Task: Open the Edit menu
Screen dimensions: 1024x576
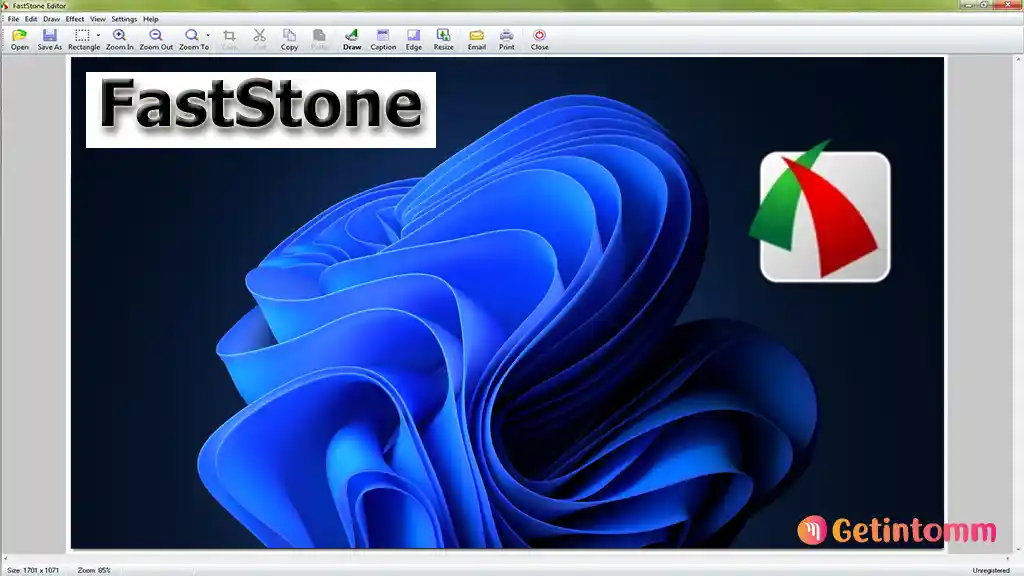Action: tap(31, 19)
